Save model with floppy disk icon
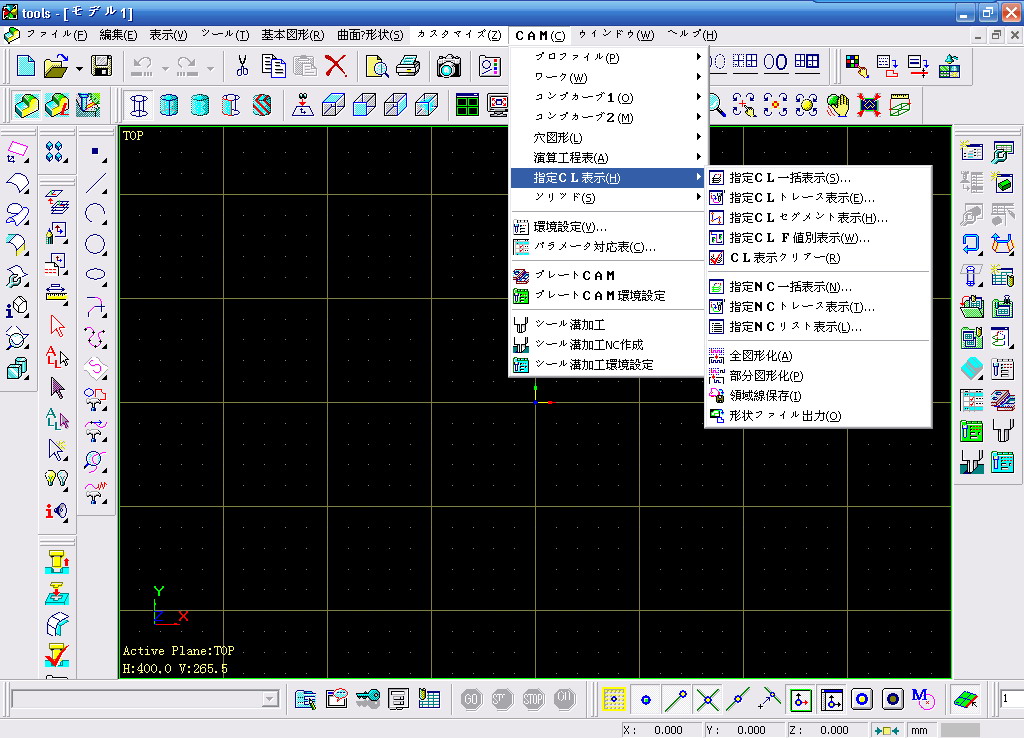The height and width of the screenshot is (738, 1024). [101, 66]
